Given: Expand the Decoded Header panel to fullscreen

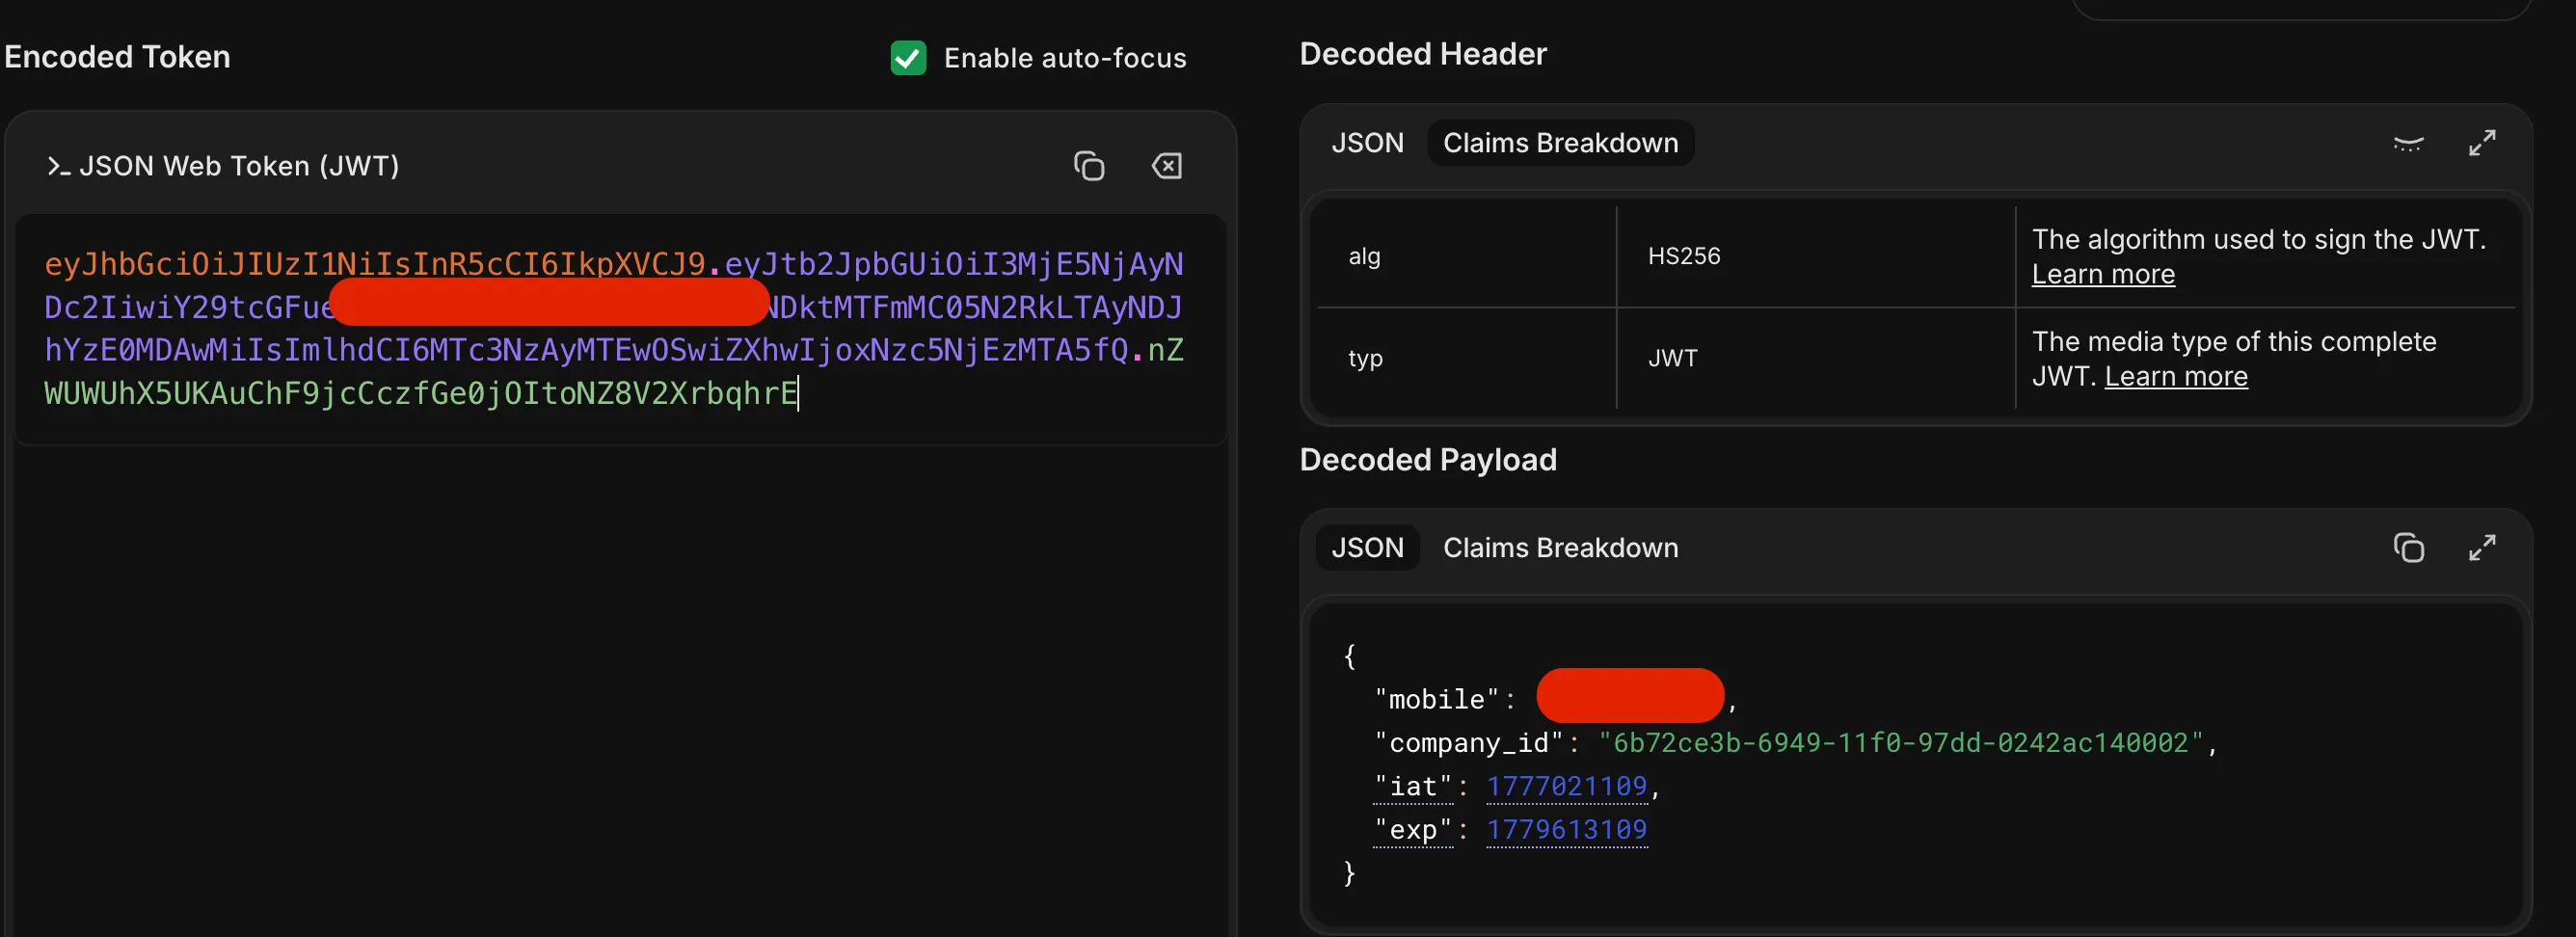Looking at the screenshot, I should click(2482, 144).
